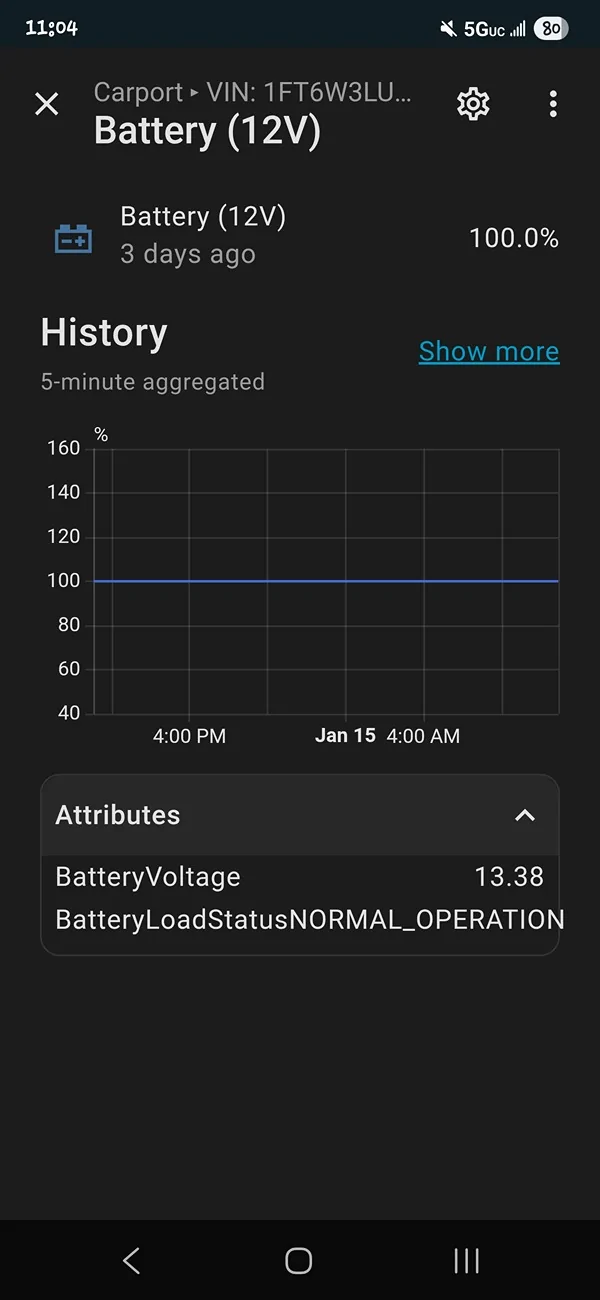Screen dimensions: 600x1300
Task: Close the Battery (12V) dialog
Action: coord(46,104)
